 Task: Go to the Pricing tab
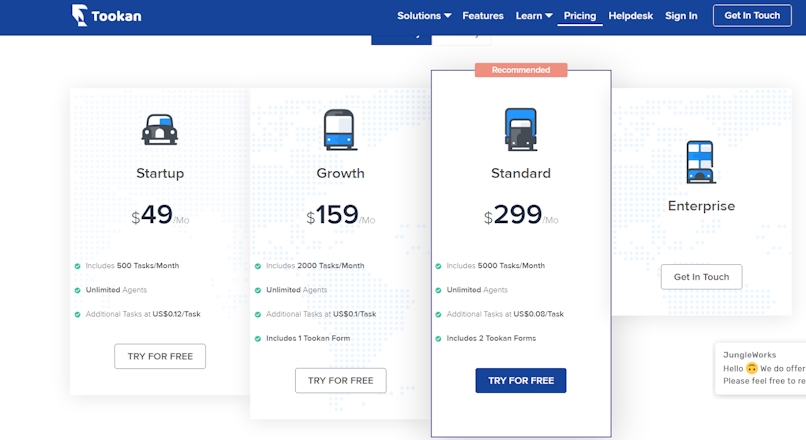(x=580, y=16)
